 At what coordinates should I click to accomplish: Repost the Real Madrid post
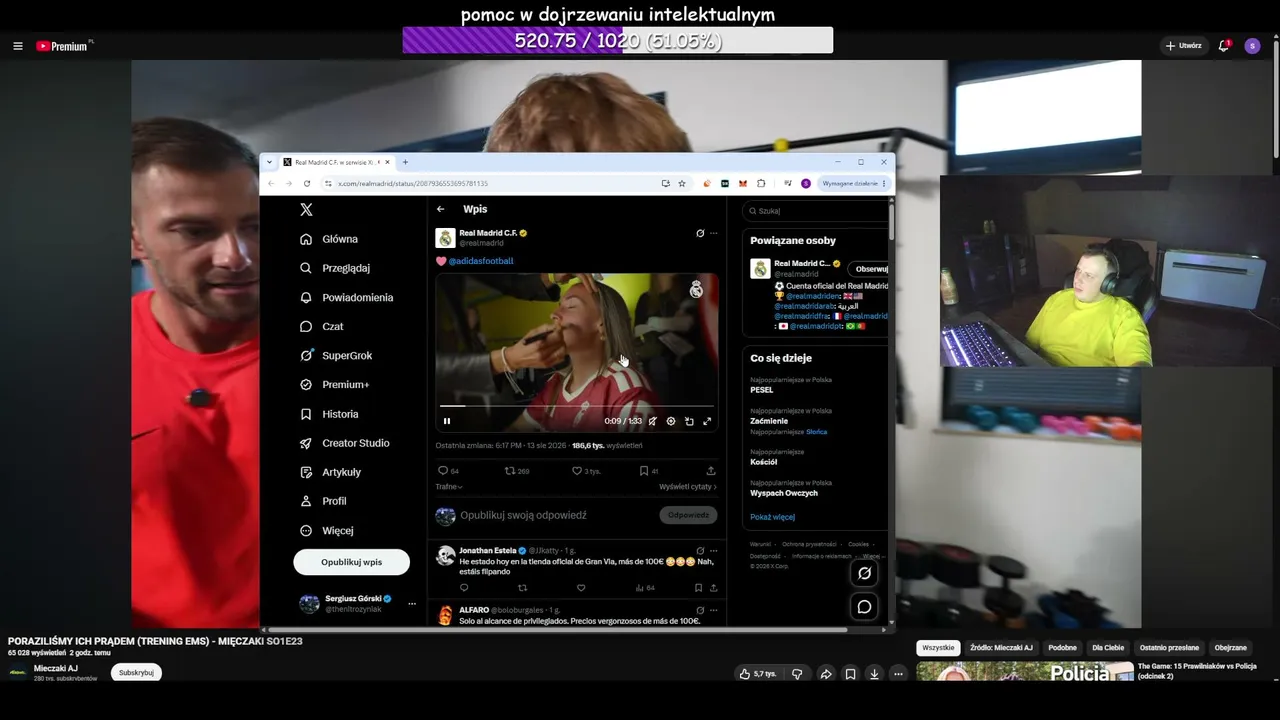[x=510, y=471]
